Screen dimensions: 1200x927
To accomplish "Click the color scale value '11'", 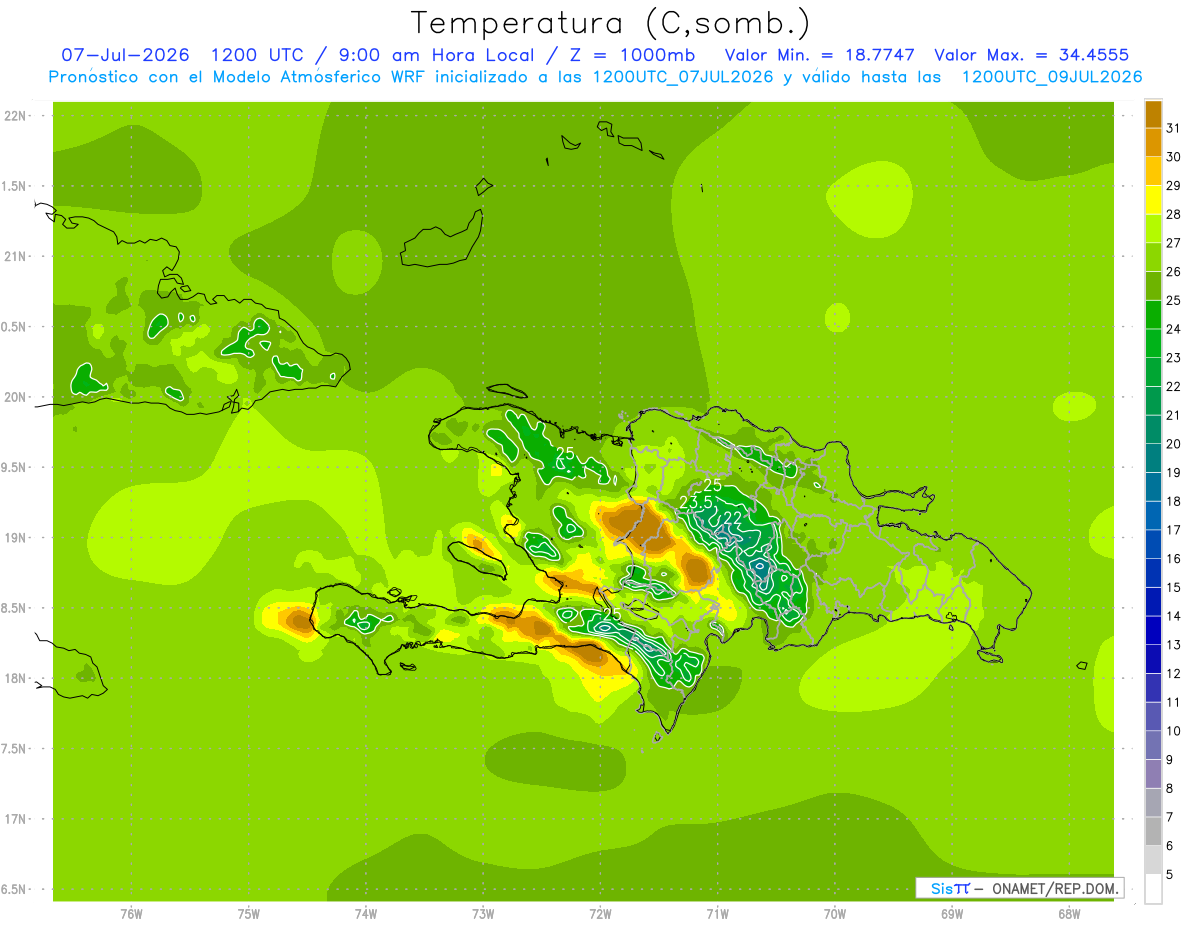I will pos(1173,703).
